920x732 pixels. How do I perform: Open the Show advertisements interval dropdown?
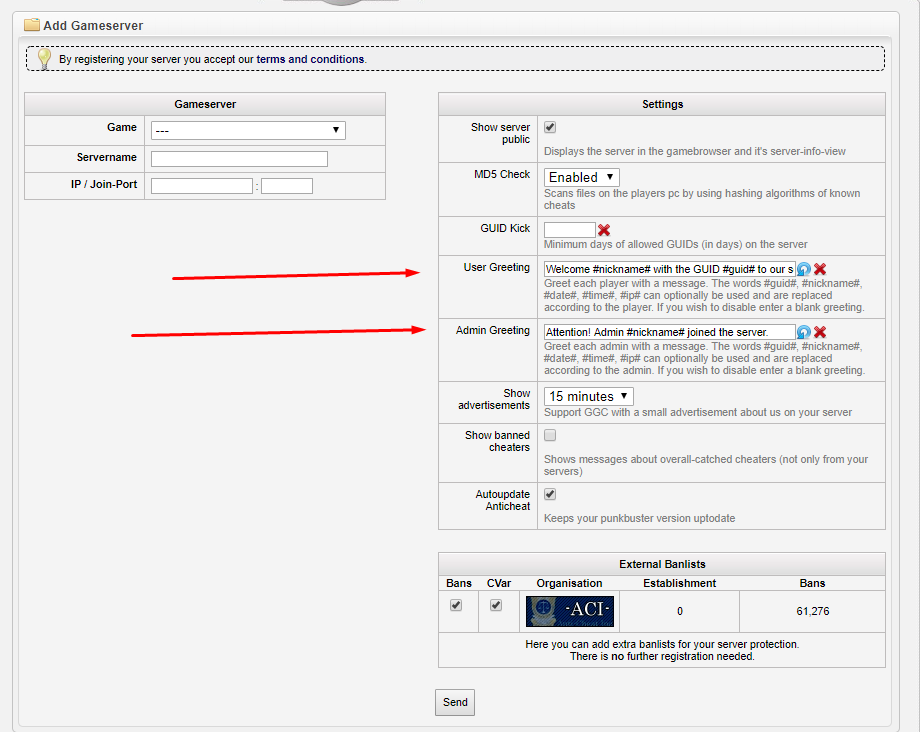click(x=589, y=396)
